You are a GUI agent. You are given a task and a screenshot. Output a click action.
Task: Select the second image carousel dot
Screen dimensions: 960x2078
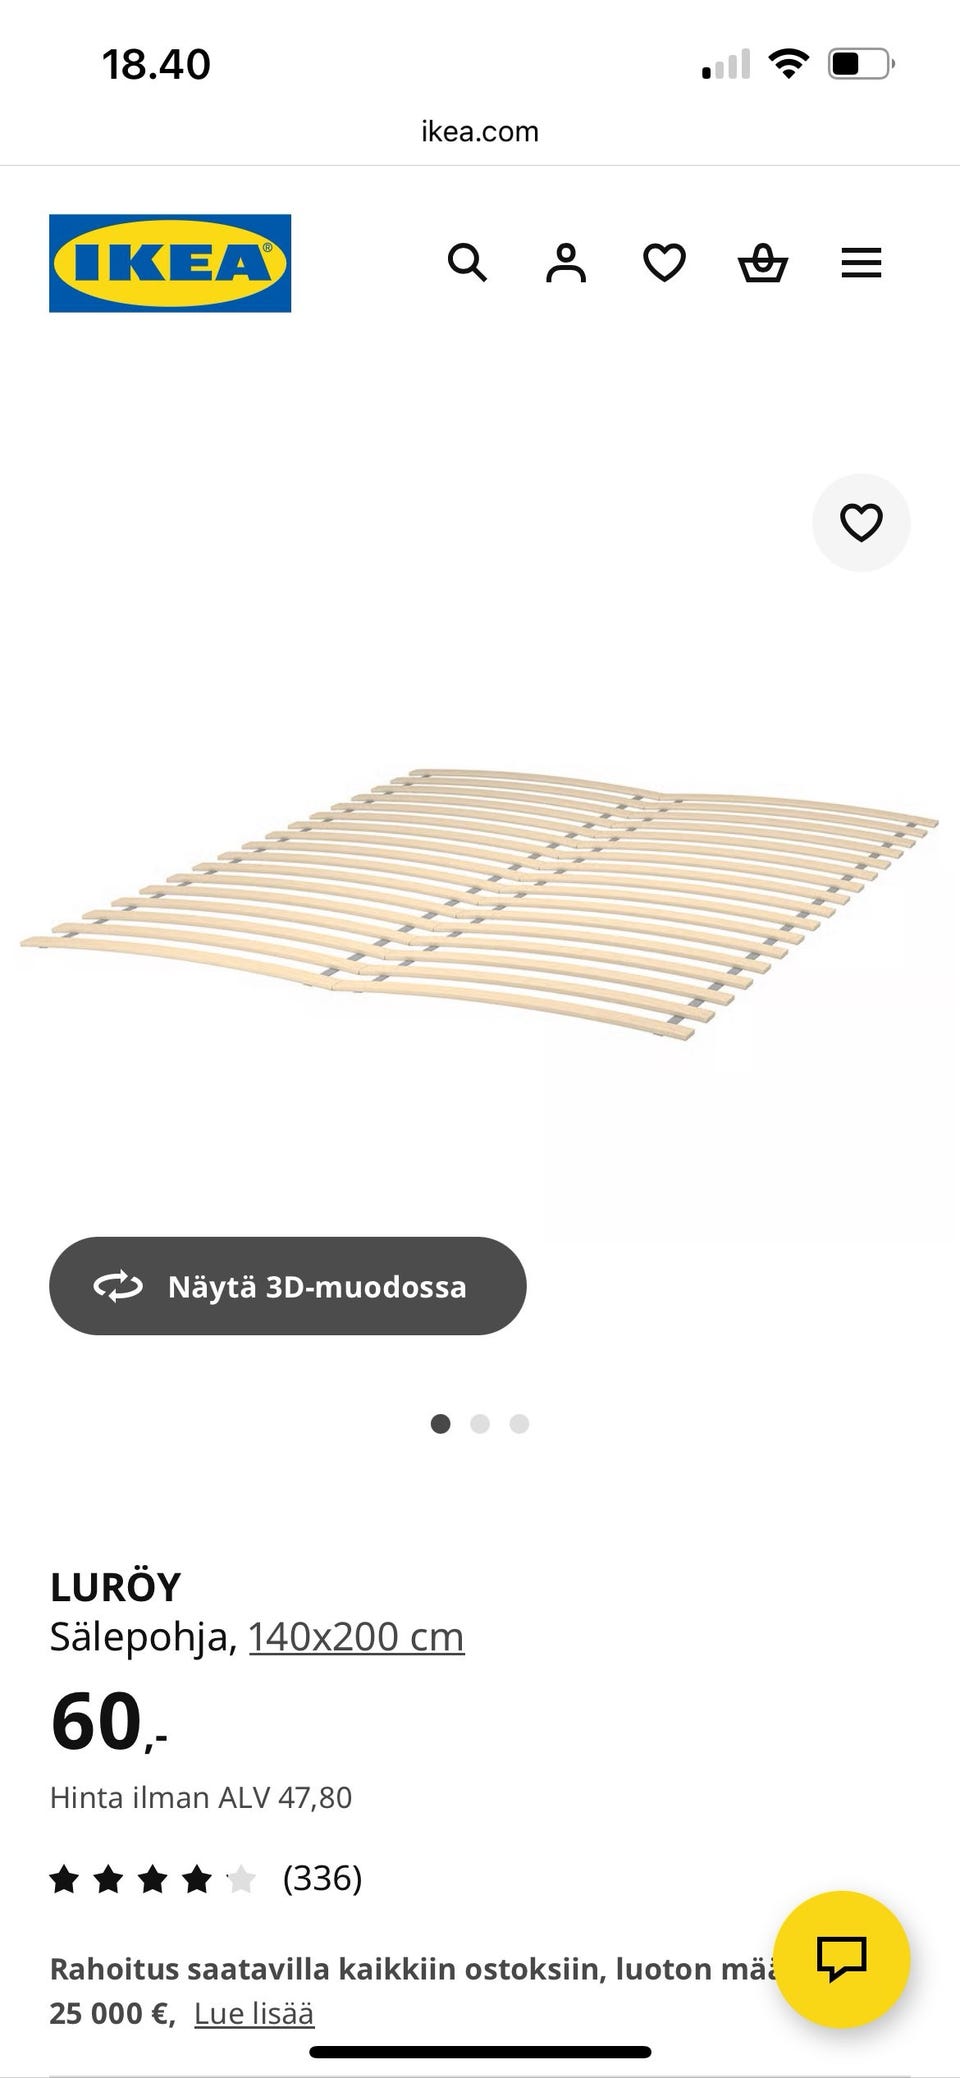480,1423
